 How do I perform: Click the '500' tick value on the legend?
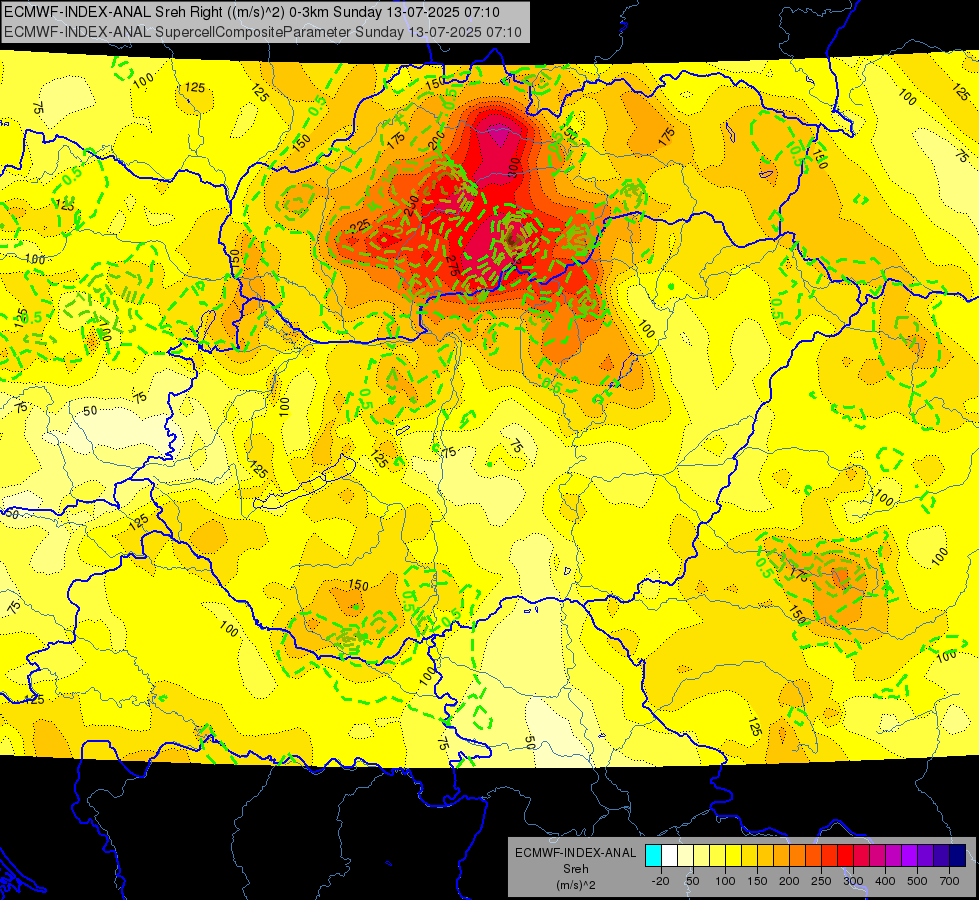click(917, 881)
